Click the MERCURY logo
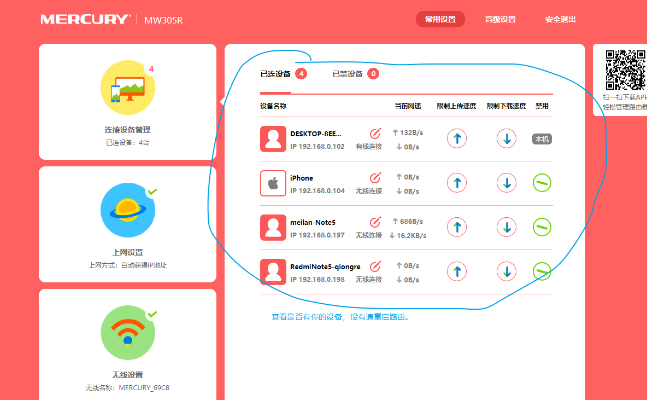 click(85, 19)
